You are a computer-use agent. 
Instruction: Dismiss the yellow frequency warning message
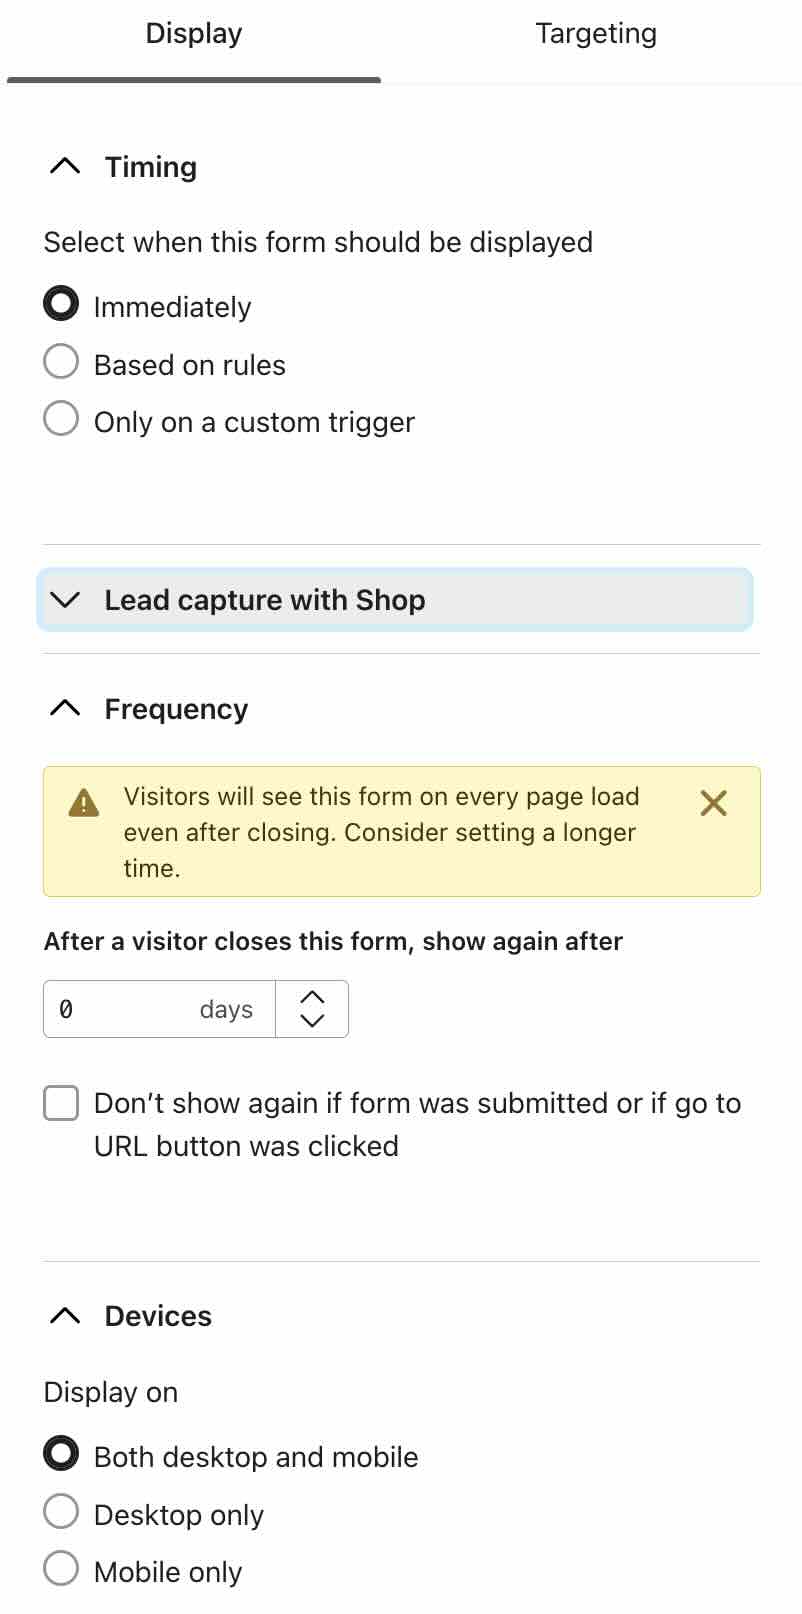(713, 803)
